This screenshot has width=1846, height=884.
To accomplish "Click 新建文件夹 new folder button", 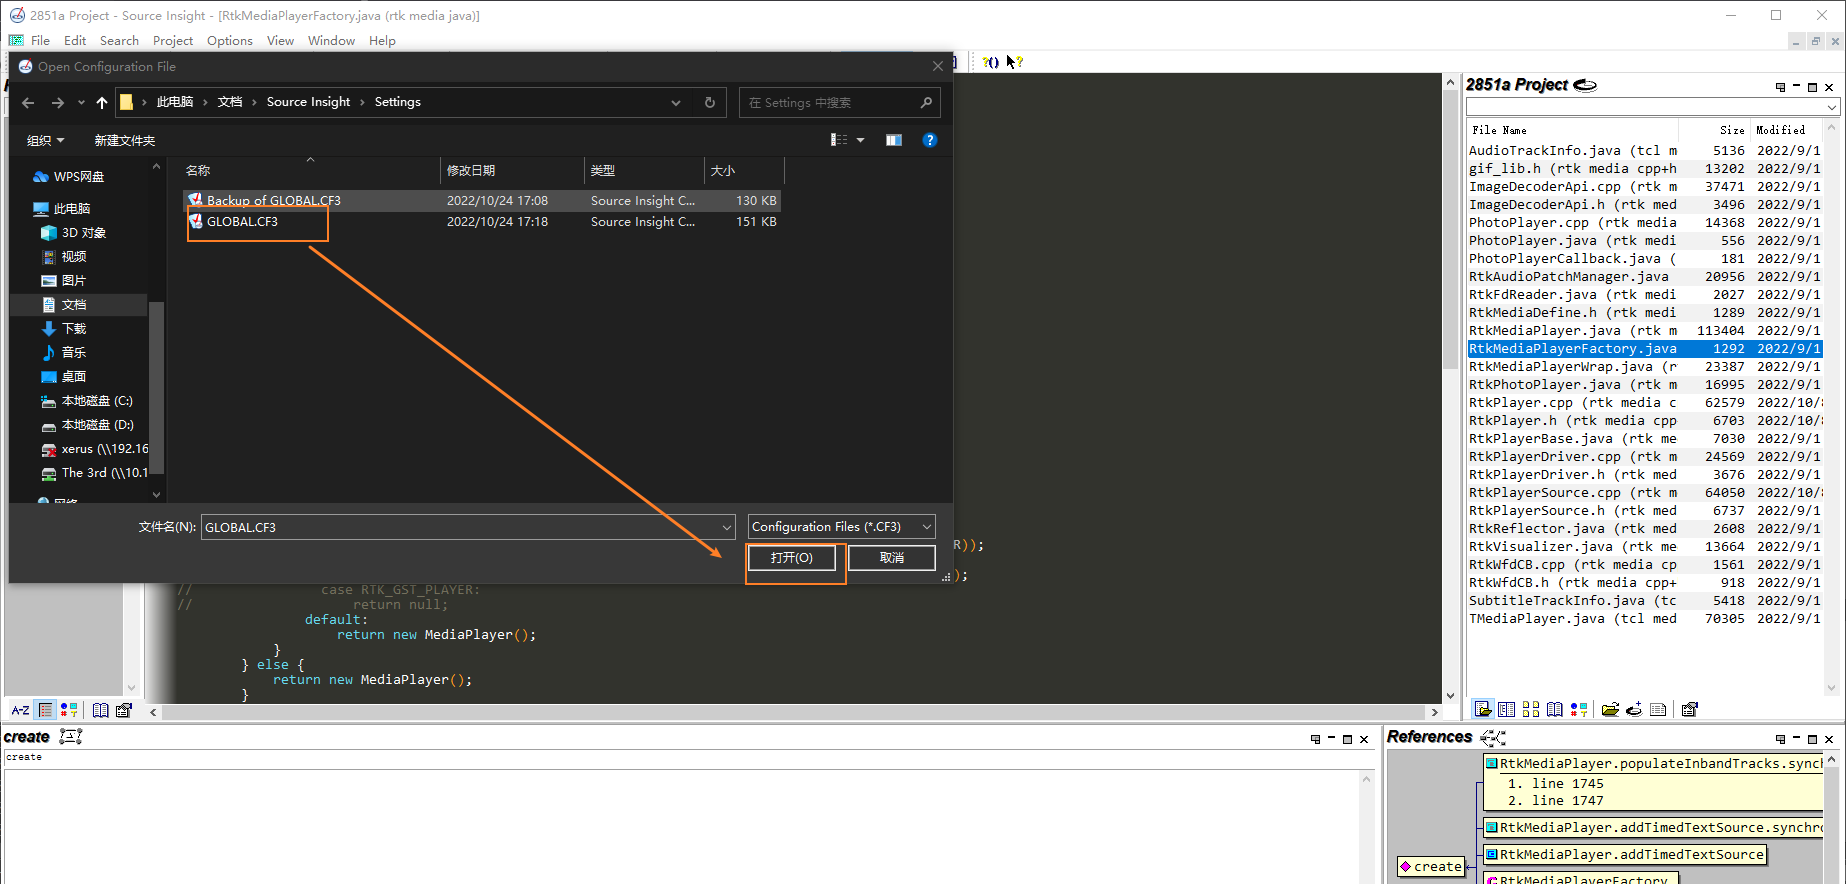I will (125, 141).
